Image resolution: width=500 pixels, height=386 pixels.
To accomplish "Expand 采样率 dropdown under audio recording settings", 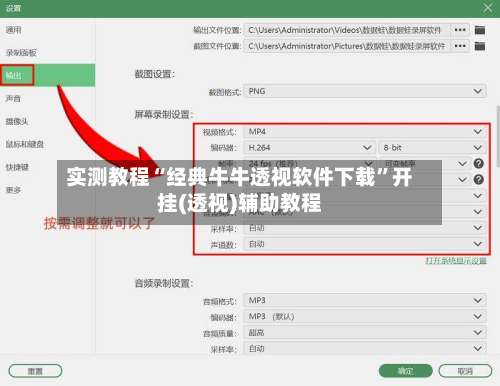I will point(365,348).
